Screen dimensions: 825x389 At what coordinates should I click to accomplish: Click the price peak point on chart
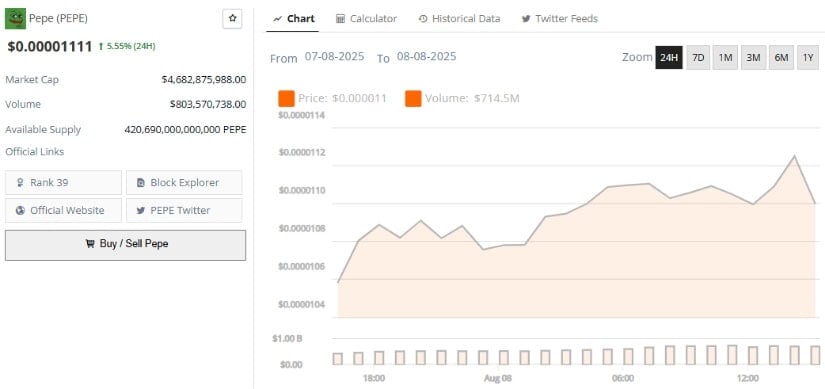tap(794, 156)
